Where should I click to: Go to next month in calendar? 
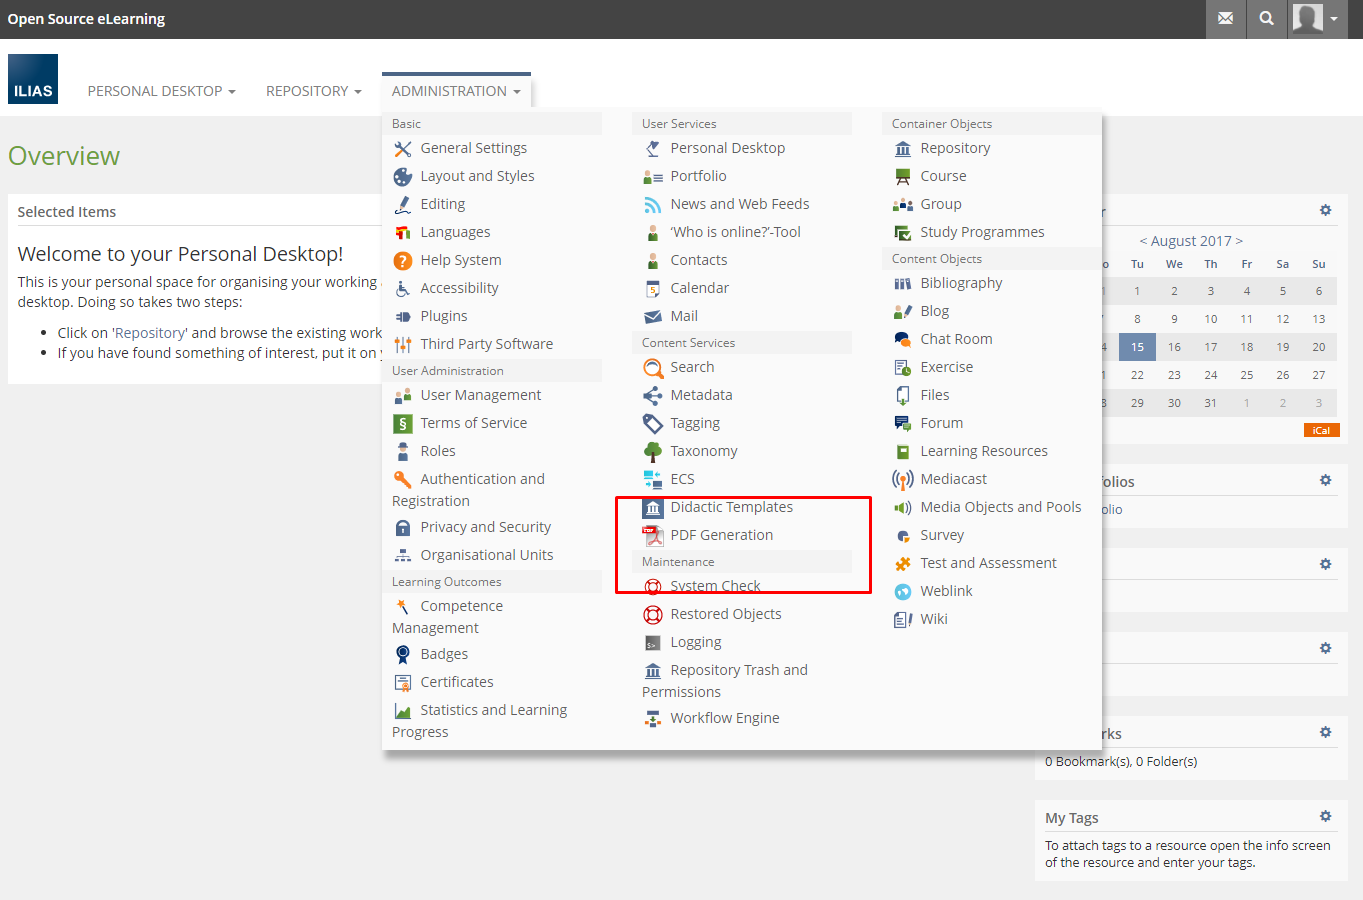[x=1239, y=241]
